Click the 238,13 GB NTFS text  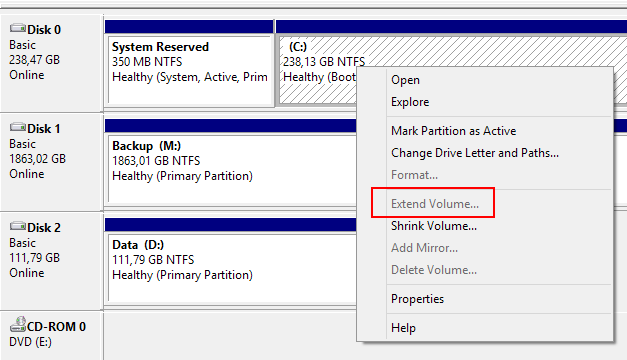324,62
